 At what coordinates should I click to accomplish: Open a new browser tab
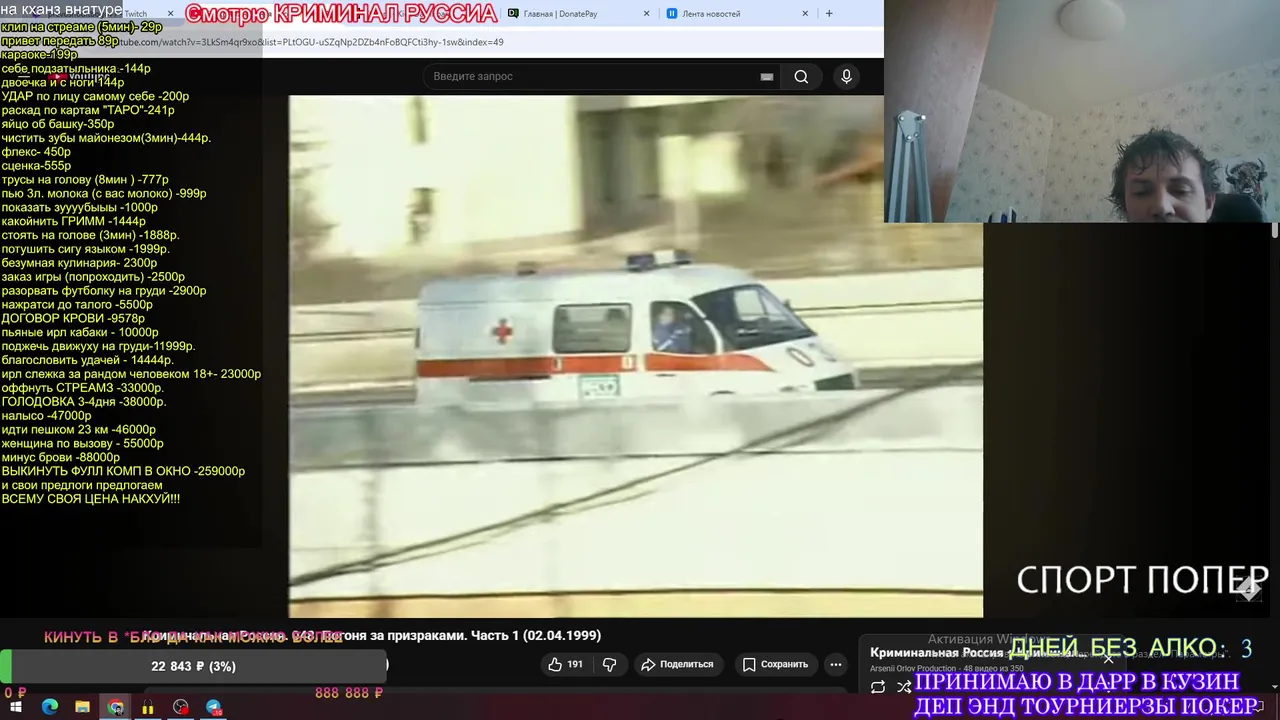[x=829, y=14]
